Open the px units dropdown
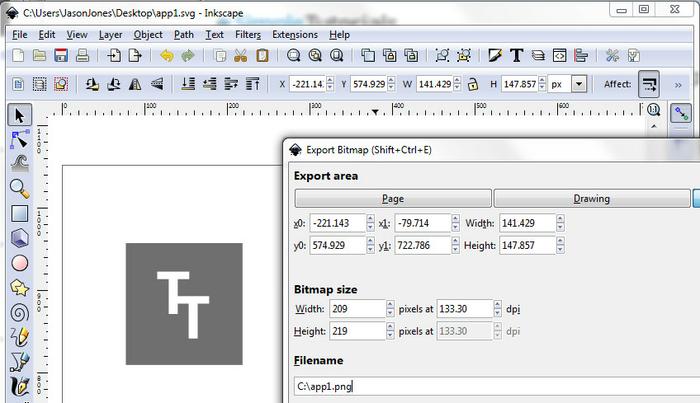The height and width of the screenshot is (403, 700). click(579, 84)
